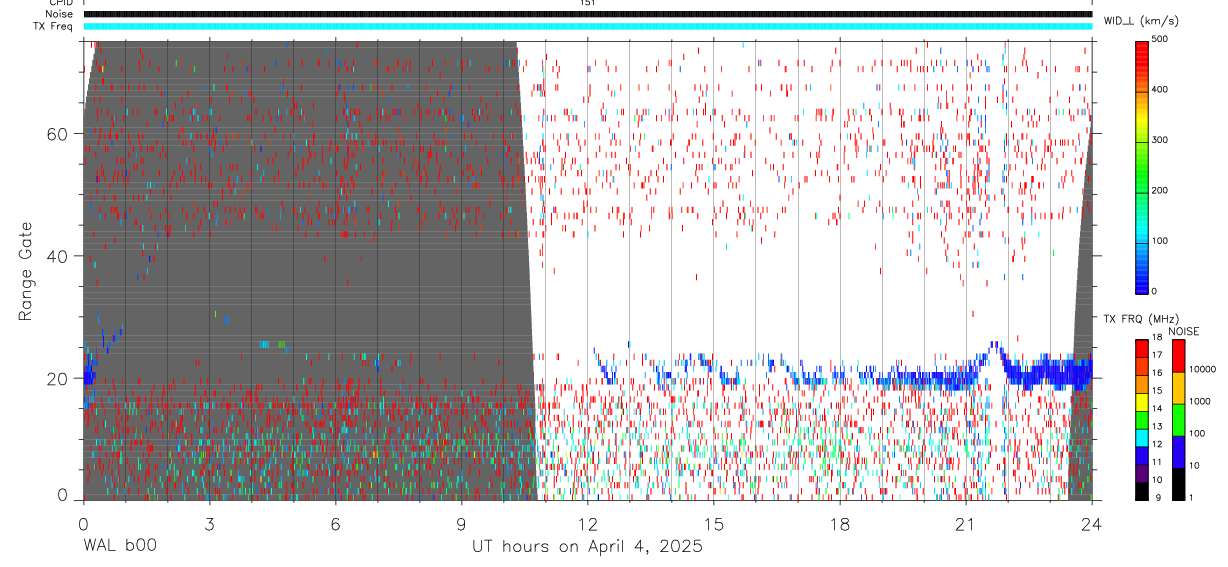
Task: Click the 'WAL b00' radar beam label
Action: pos(119,547)
